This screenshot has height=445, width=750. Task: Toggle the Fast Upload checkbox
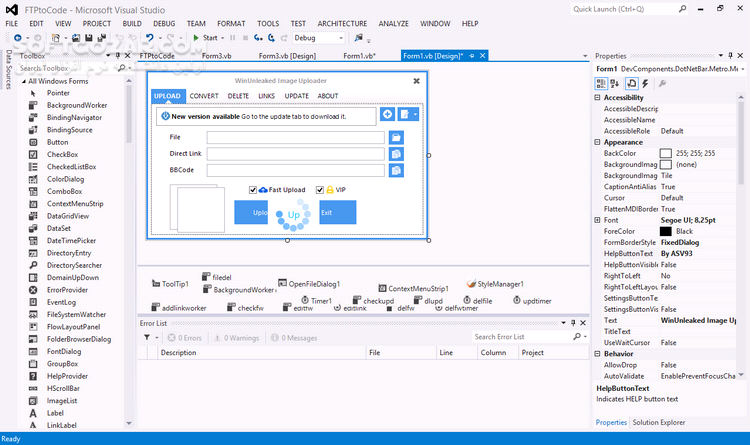(253, 190)
